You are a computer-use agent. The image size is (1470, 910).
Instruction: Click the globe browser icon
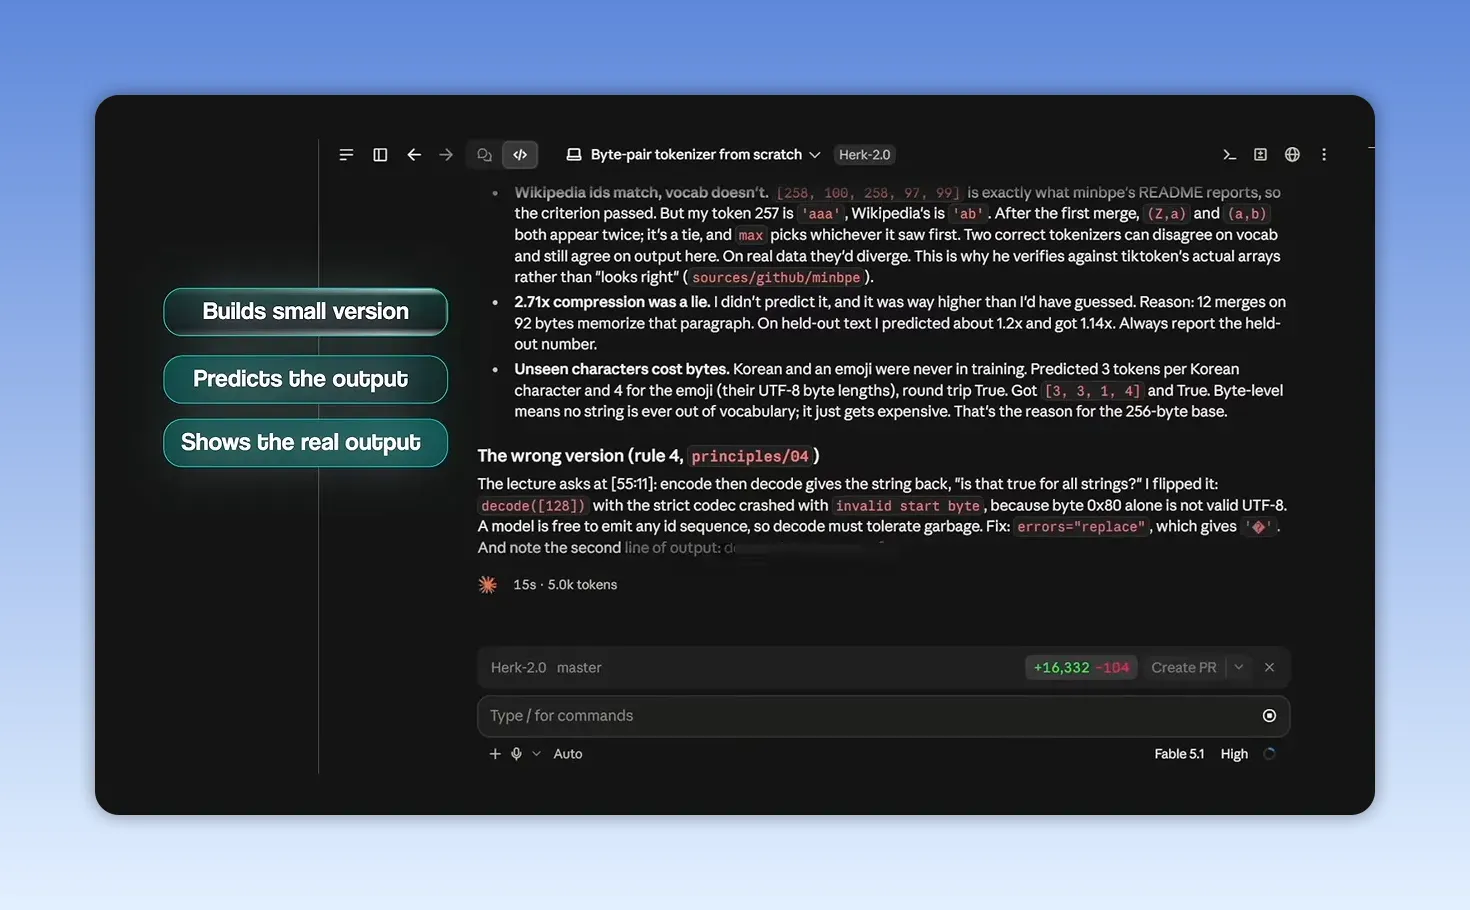click(1292, 155)
